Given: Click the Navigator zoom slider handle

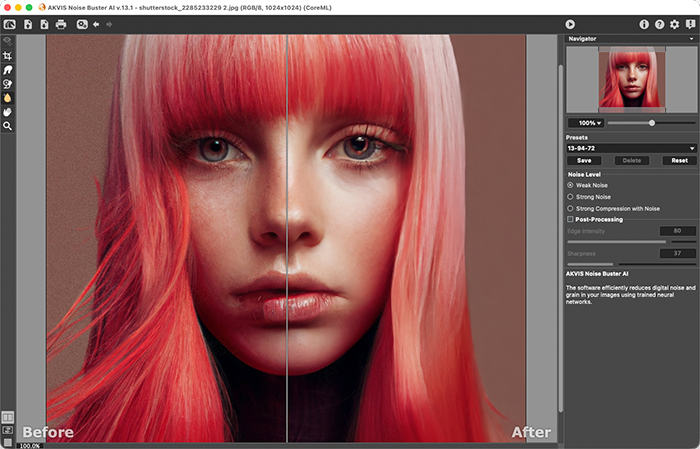Looking at the screenshot, I should click(x=652, y=123).
